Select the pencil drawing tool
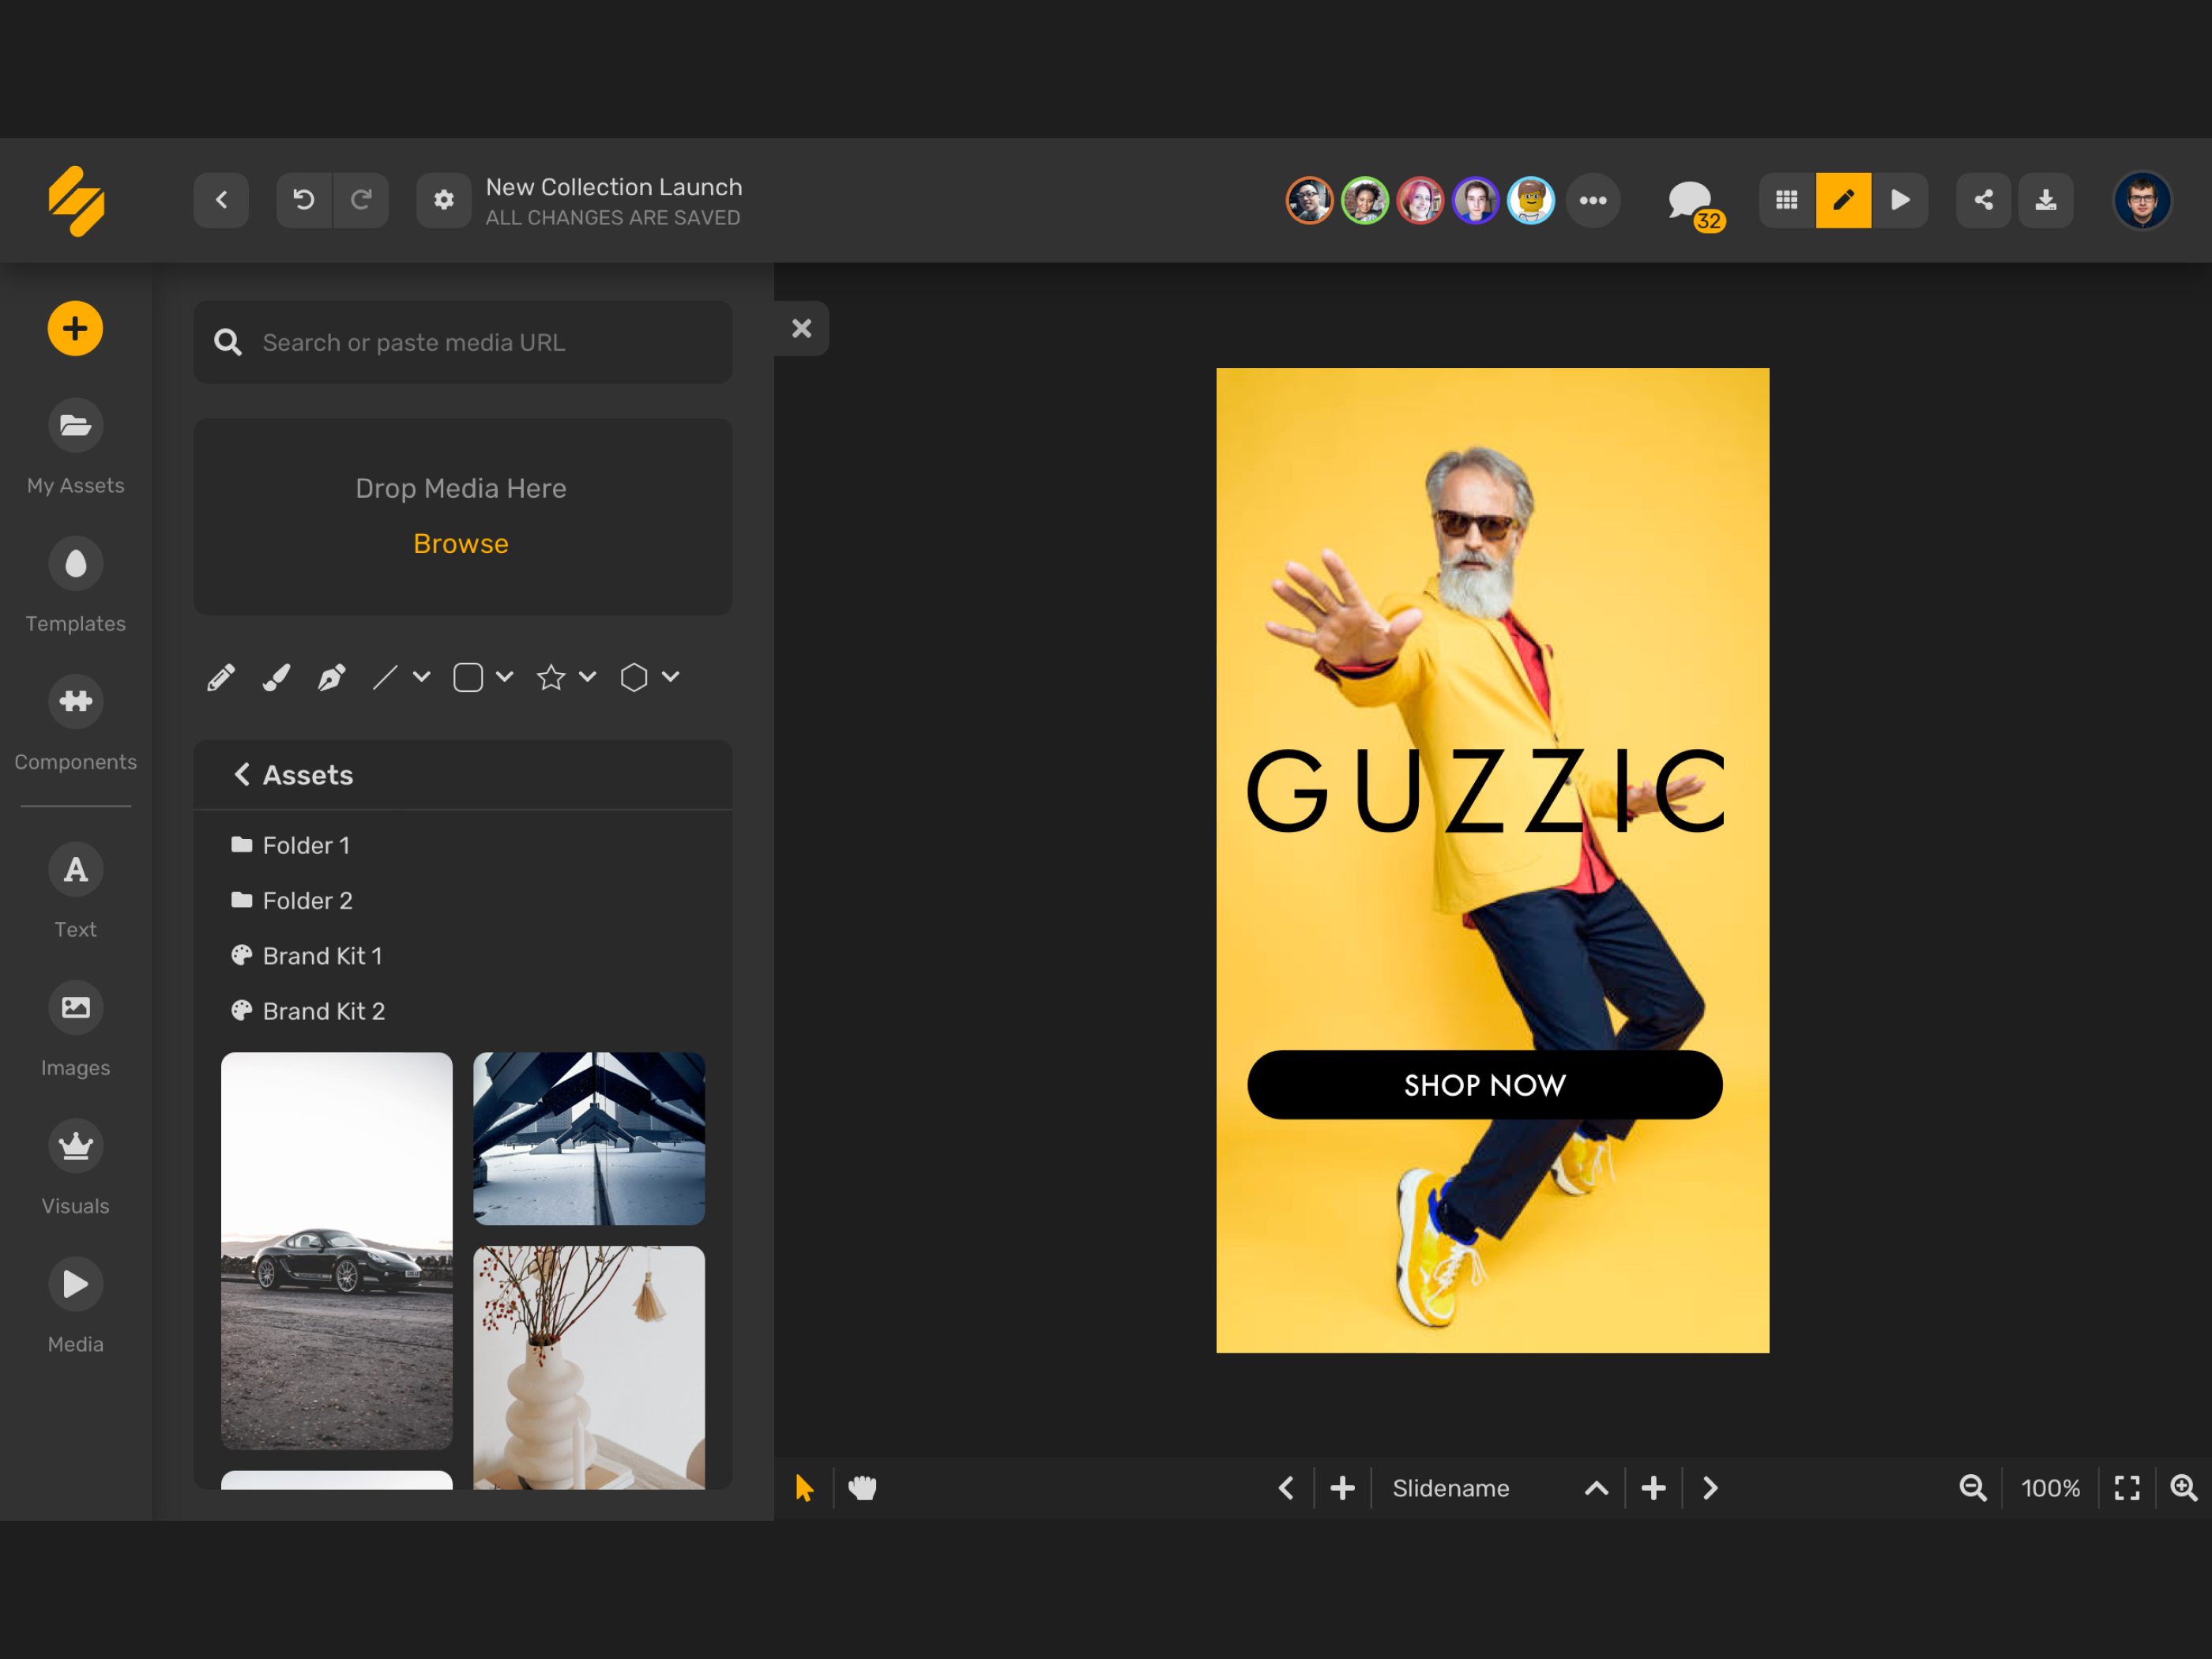2212x1659 pixels. pyautogui.click(x=221, y=678)
